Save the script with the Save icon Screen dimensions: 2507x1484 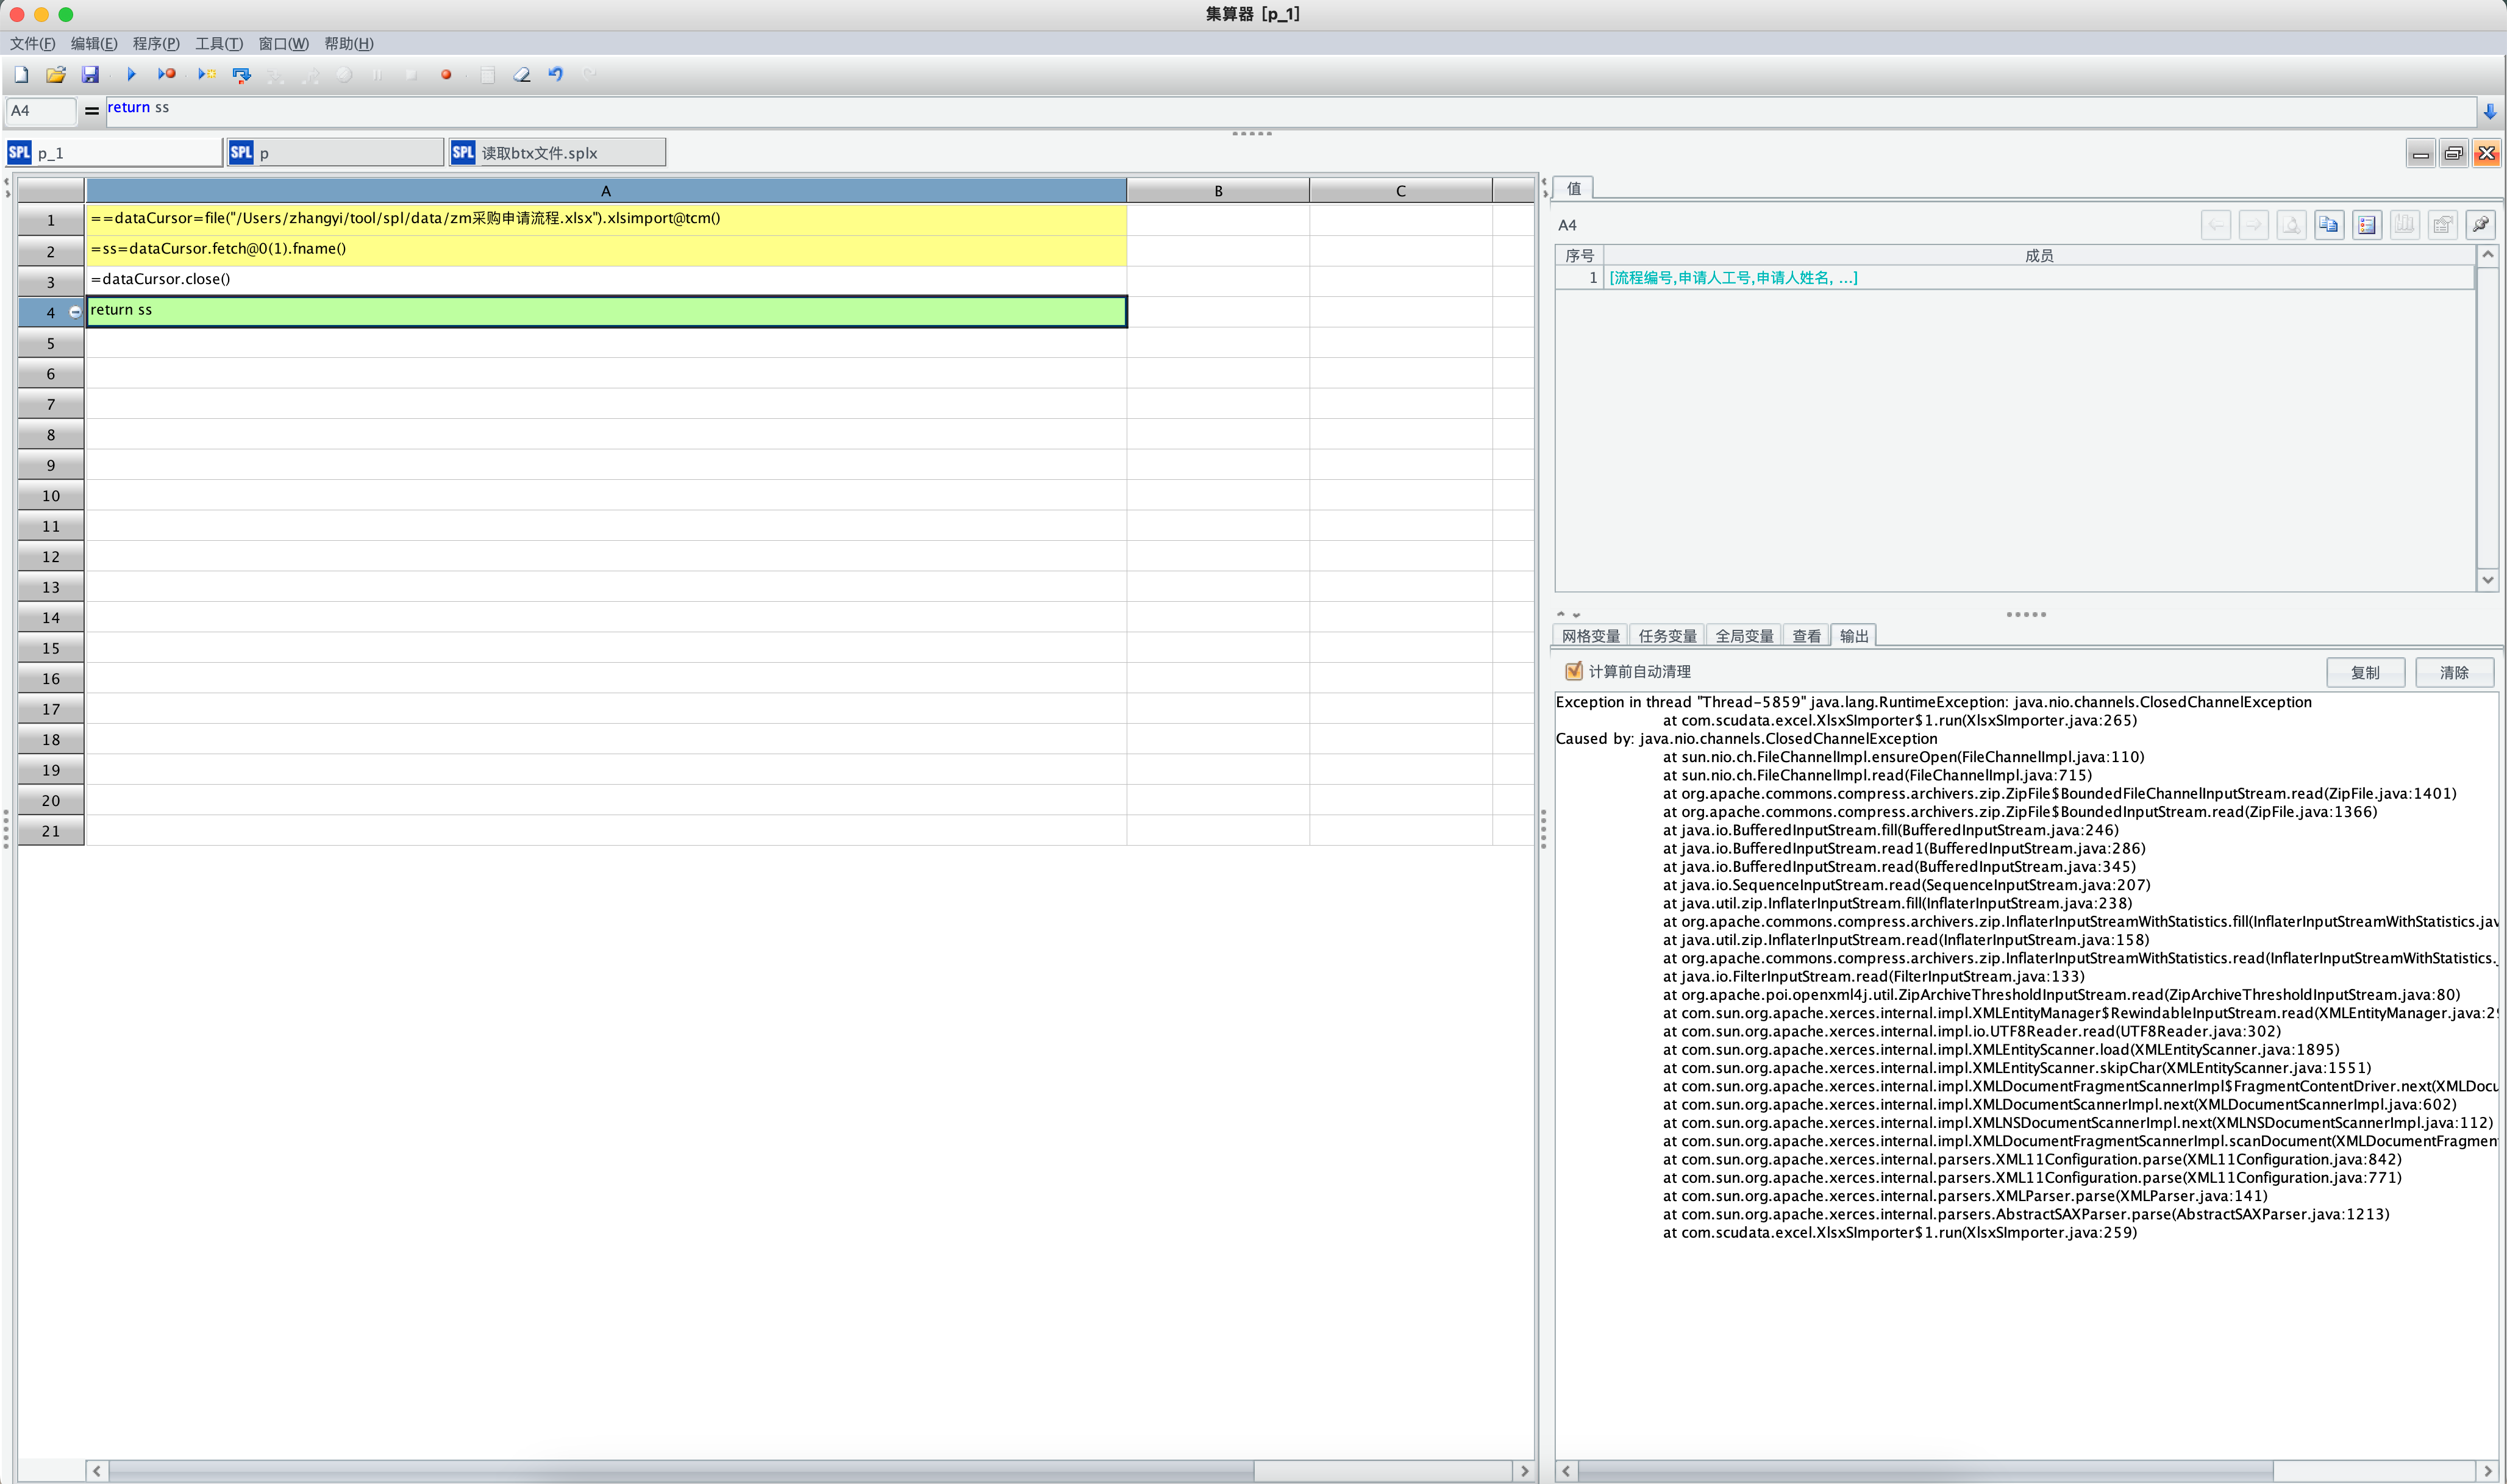coord(91,74)
